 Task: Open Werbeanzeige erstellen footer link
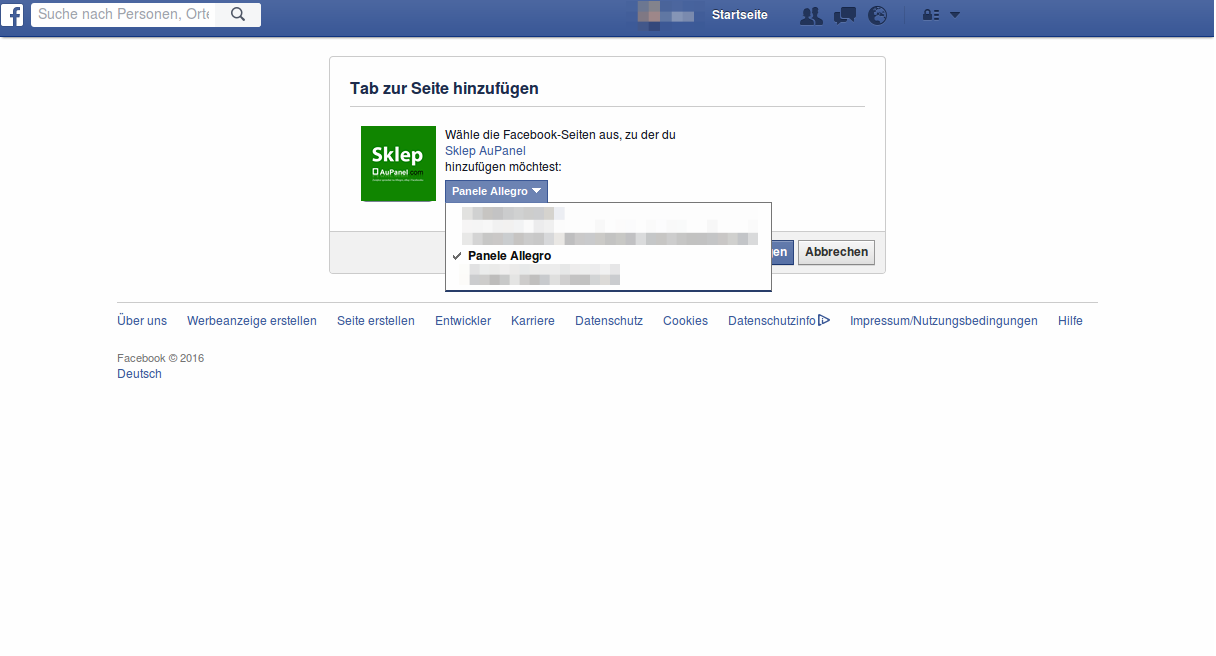coord(252,321)
